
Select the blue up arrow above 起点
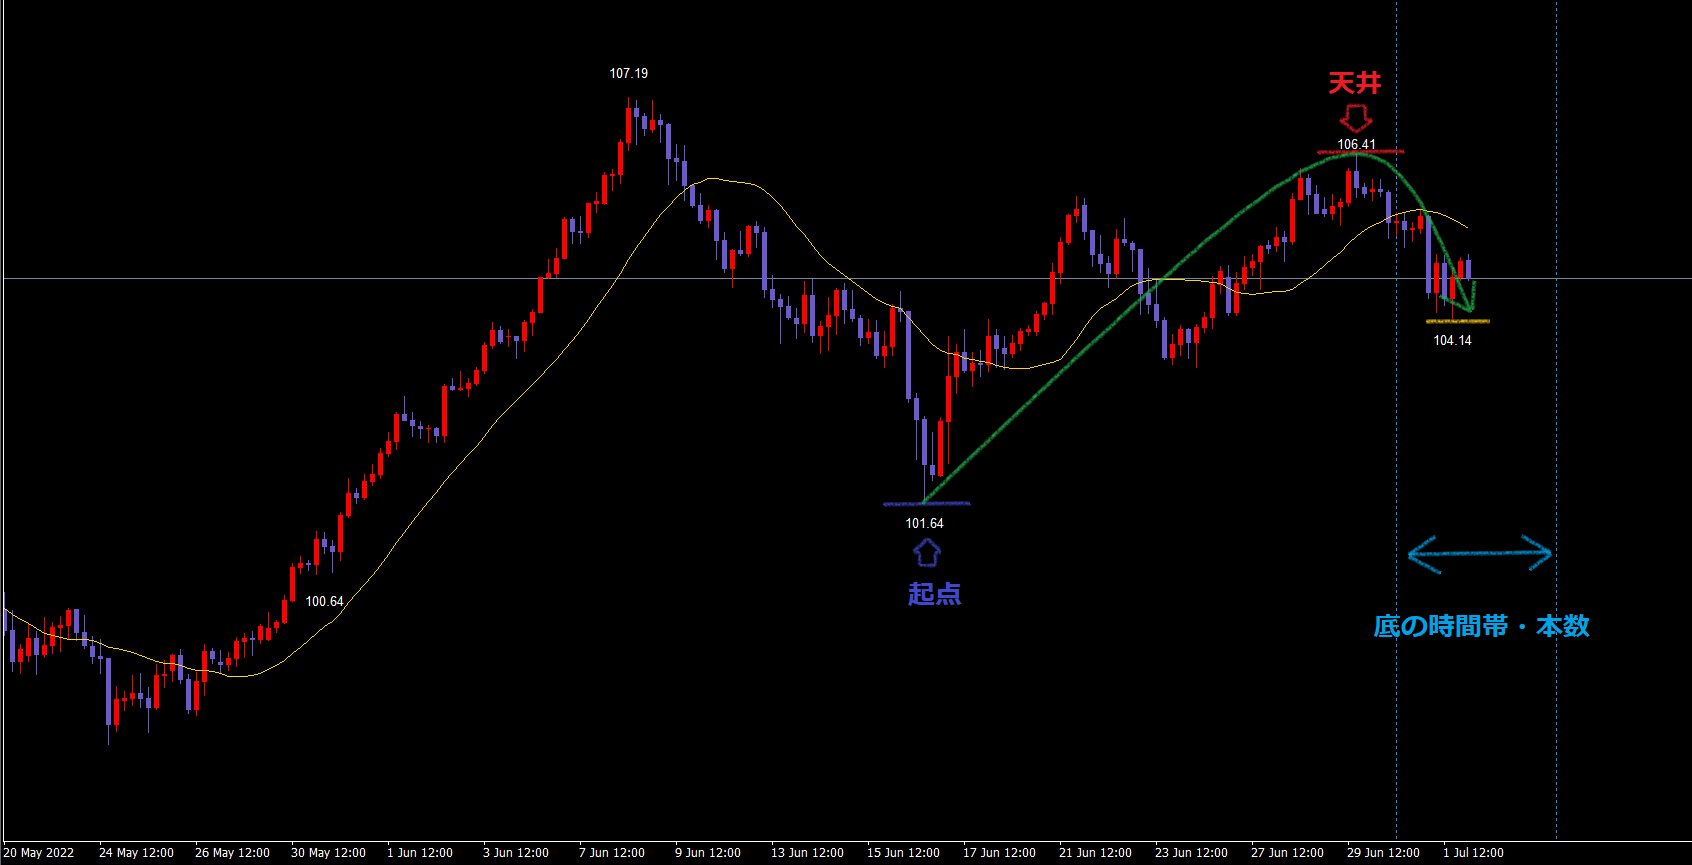coord(927,552)
